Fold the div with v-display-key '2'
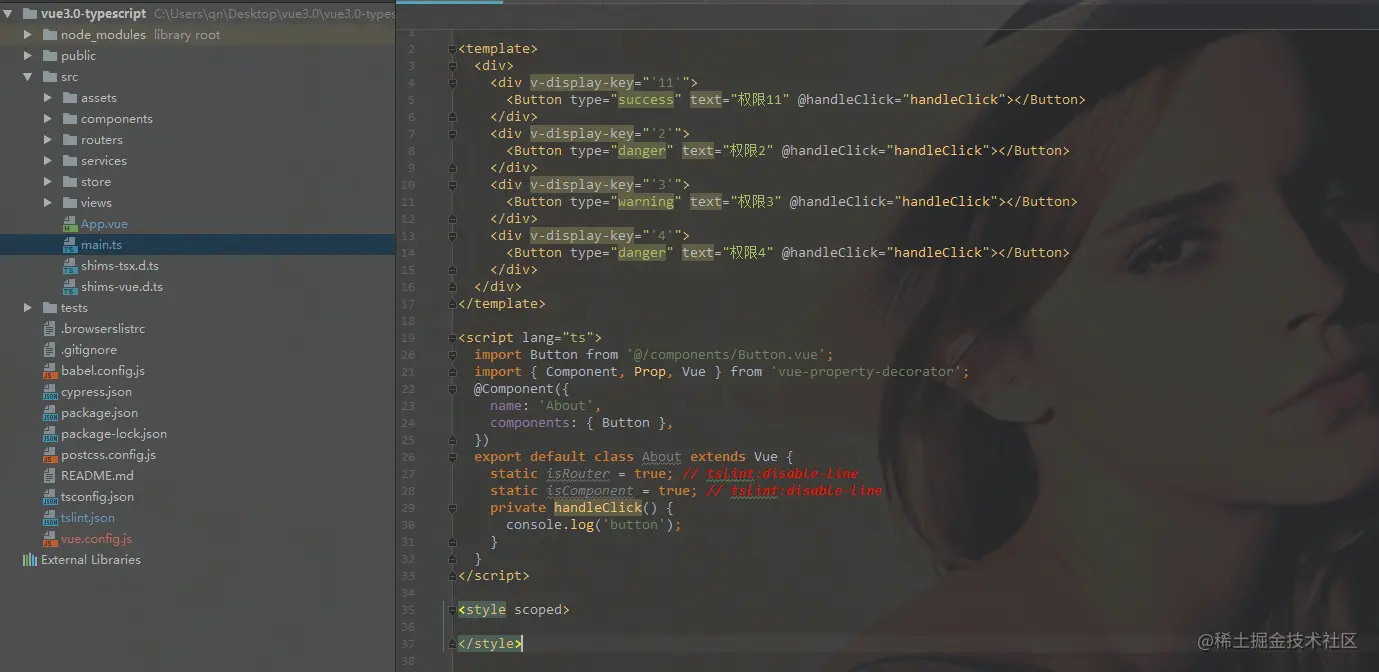 [x=453, y=134]
